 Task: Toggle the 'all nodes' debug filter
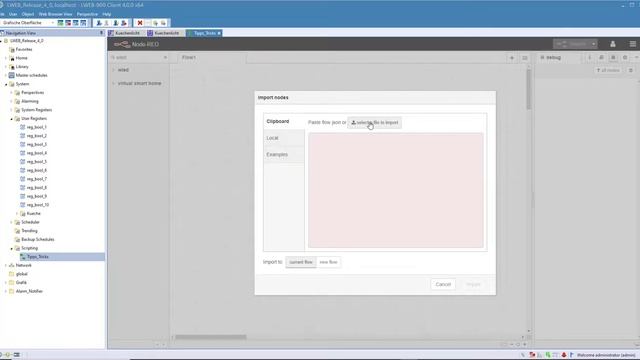coord(608,70)
